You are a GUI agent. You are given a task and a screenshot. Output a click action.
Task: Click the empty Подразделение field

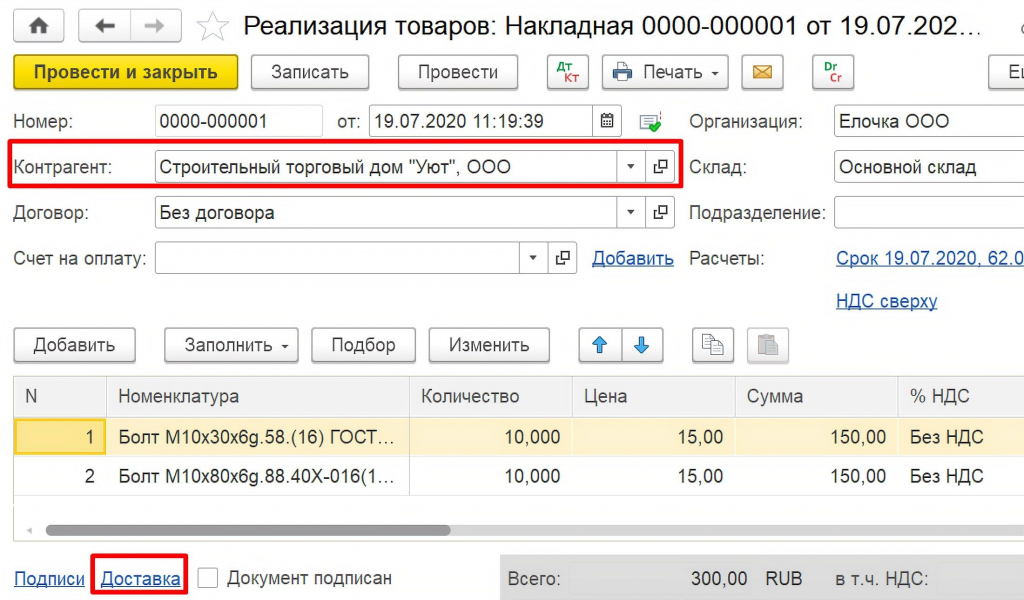(929, 213)
